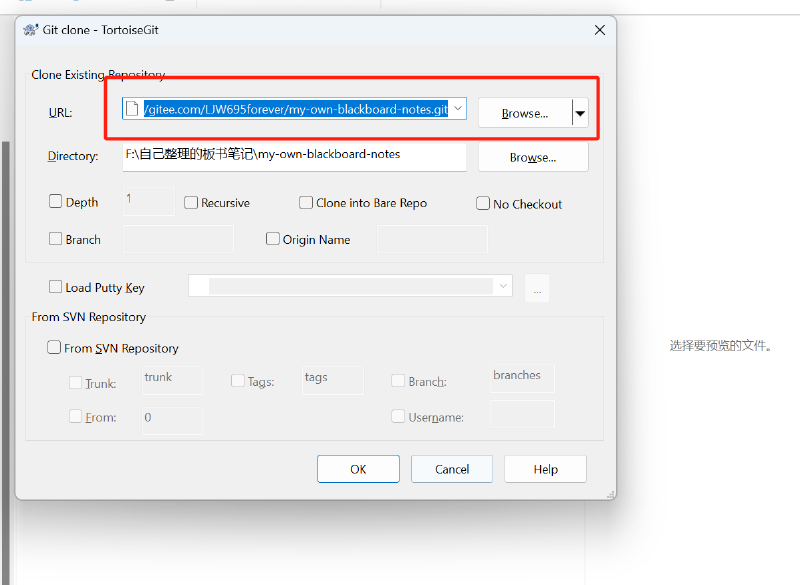Image resolution: width=800 pixels, height=585 pixels.
Task: Click the dialog resize grip corner
Action: [610, 495]
